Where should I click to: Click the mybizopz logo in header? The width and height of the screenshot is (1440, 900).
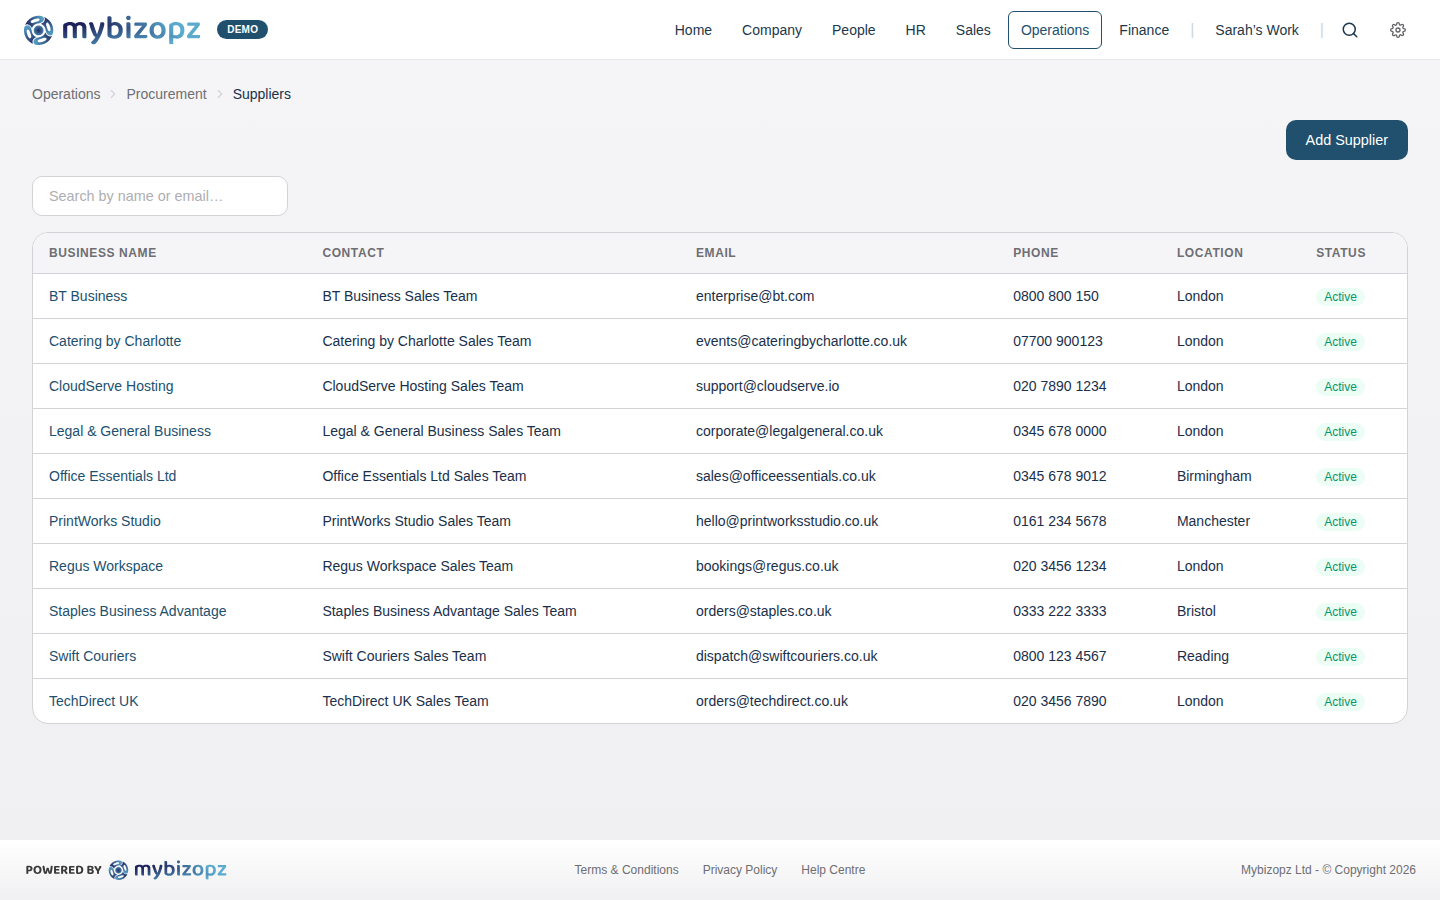[112, 30]
